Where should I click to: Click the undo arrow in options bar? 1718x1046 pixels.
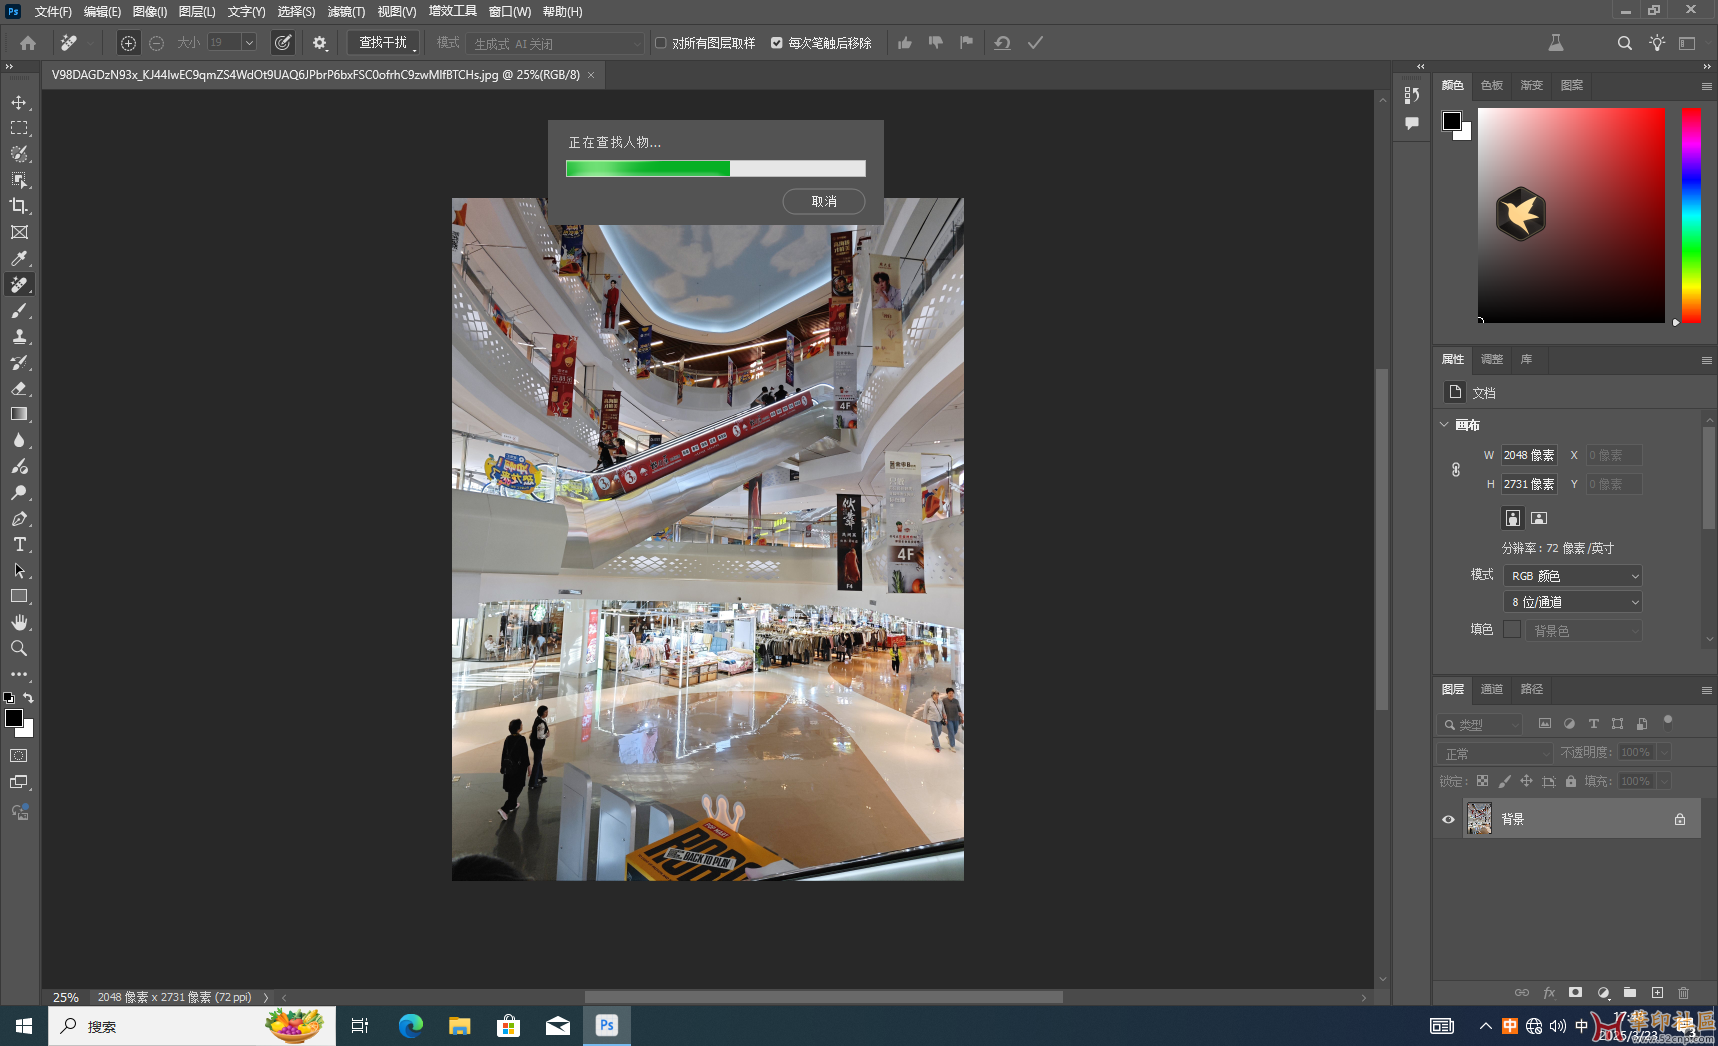[1002, 43]
